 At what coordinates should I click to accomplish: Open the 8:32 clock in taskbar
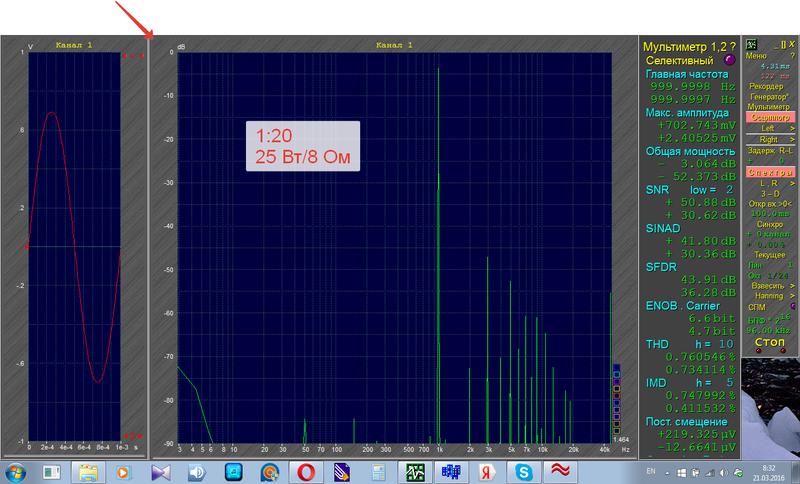tap(768, 472)
